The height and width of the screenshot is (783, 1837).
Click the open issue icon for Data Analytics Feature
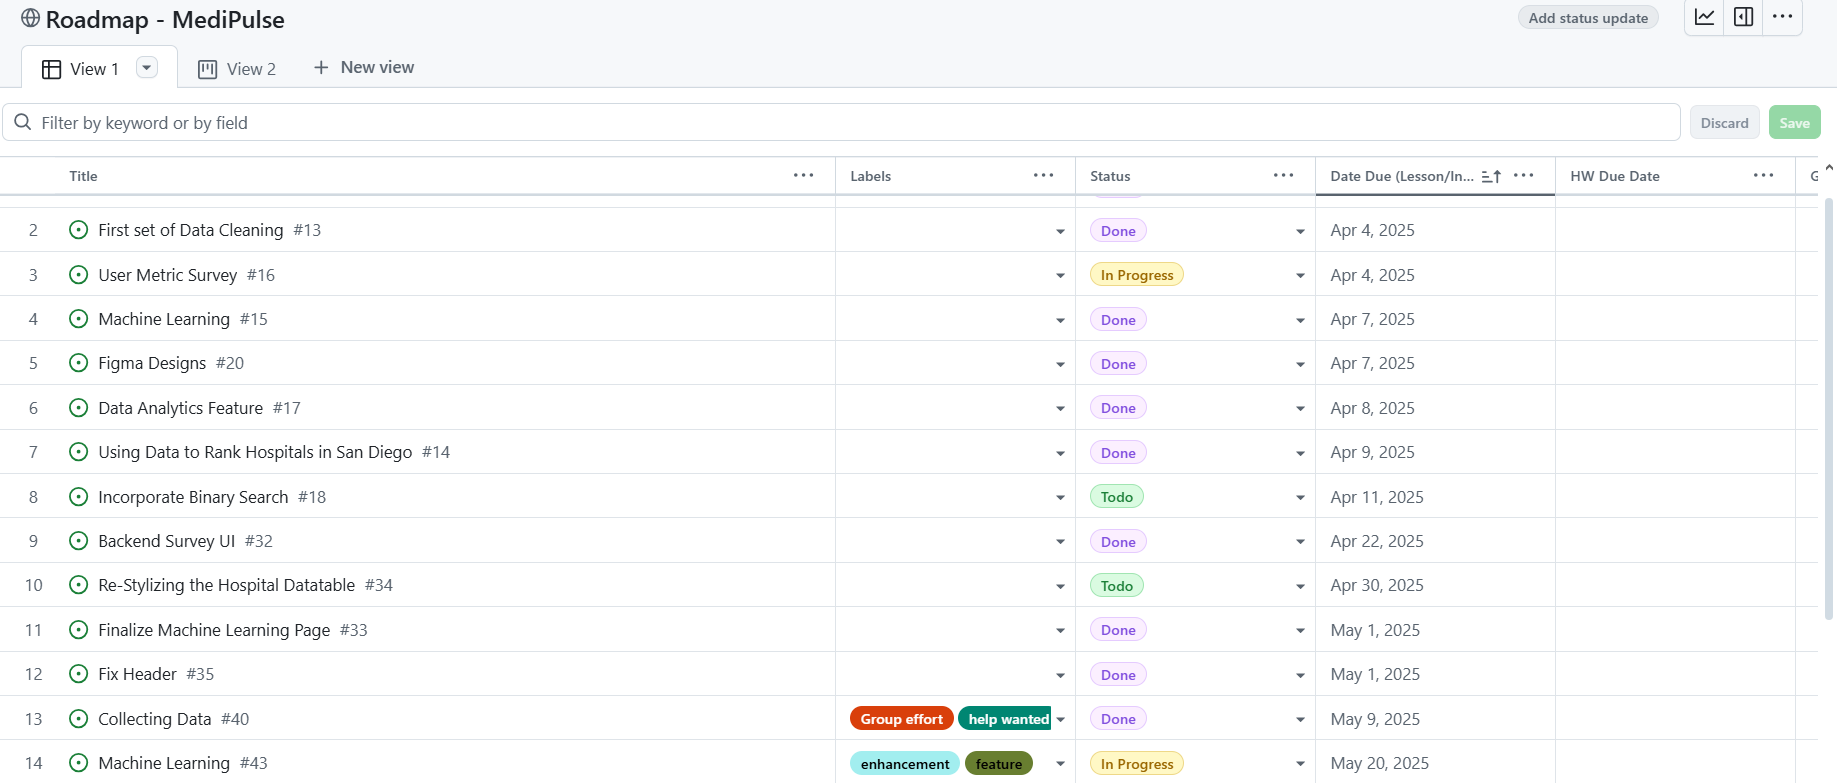pos(79,408)
